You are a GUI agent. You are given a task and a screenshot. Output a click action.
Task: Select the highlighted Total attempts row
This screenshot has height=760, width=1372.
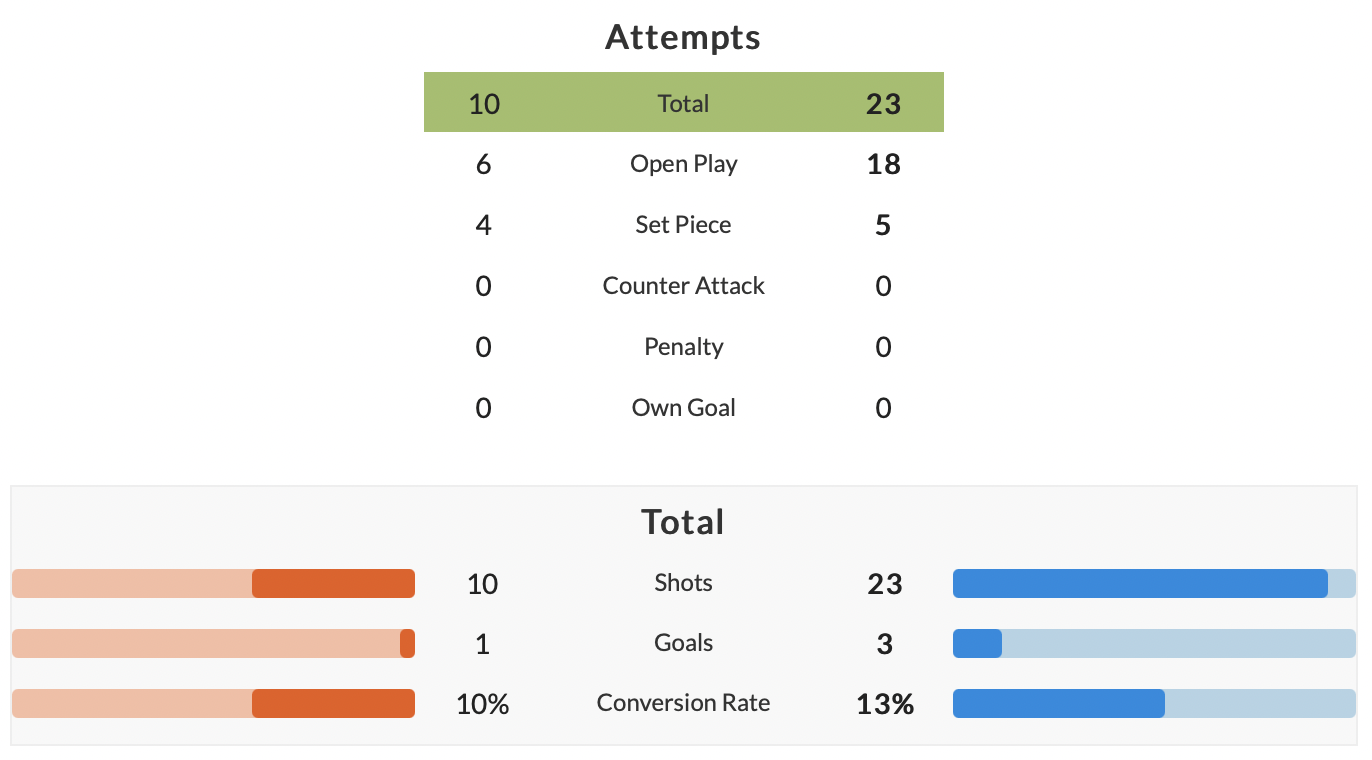(683, 102)
